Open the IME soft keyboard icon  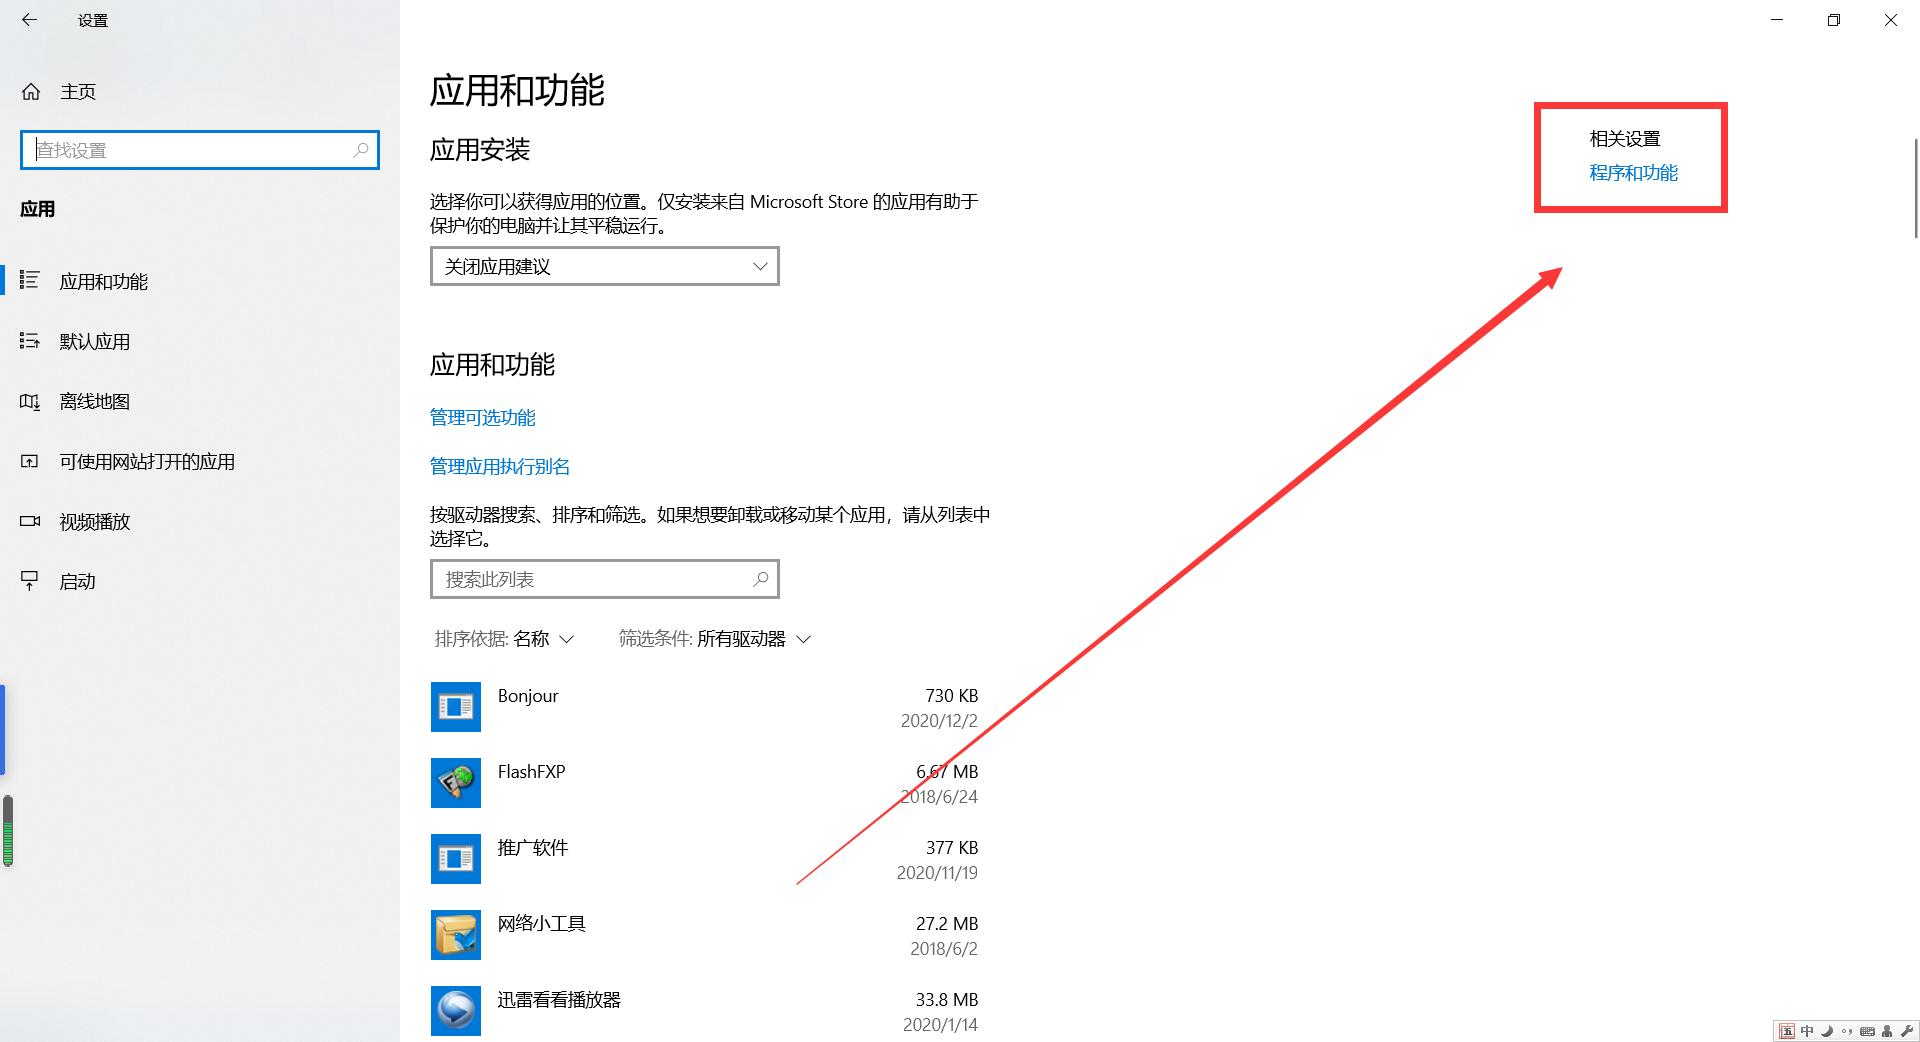pyautogui.click(x=1868, y=1031)
